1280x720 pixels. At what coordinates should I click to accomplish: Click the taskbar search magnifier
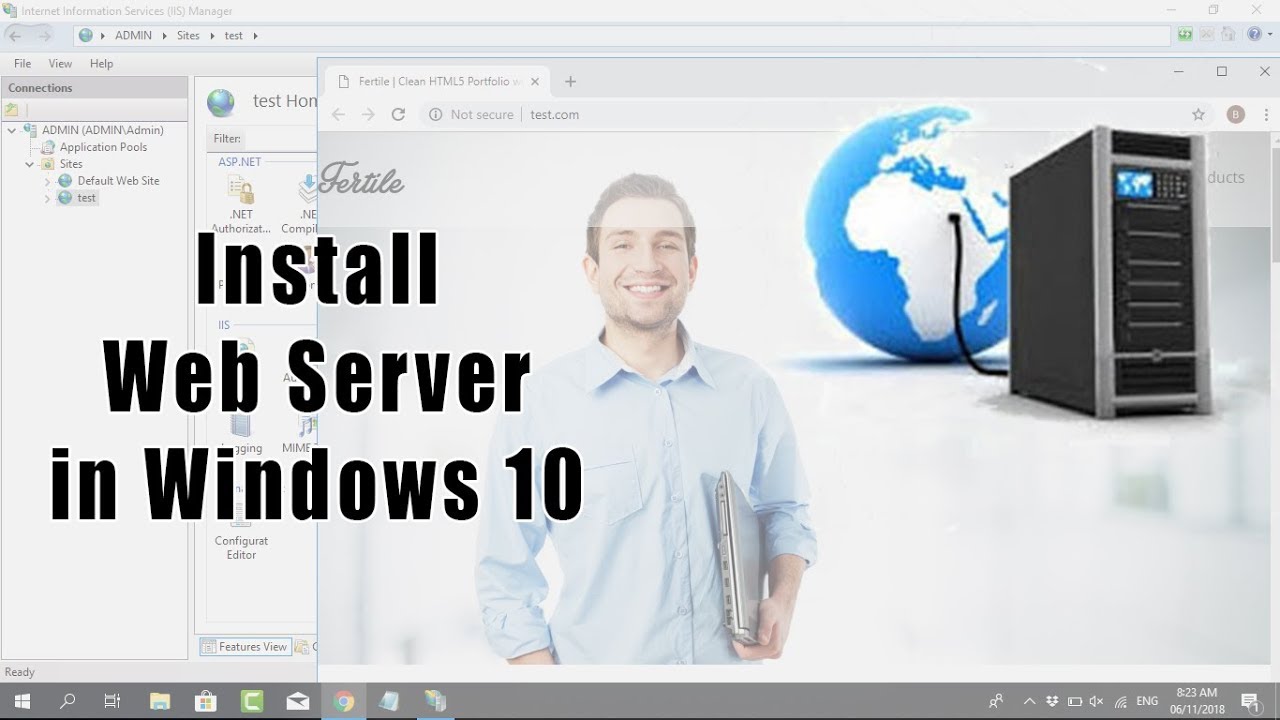[67, 701]
